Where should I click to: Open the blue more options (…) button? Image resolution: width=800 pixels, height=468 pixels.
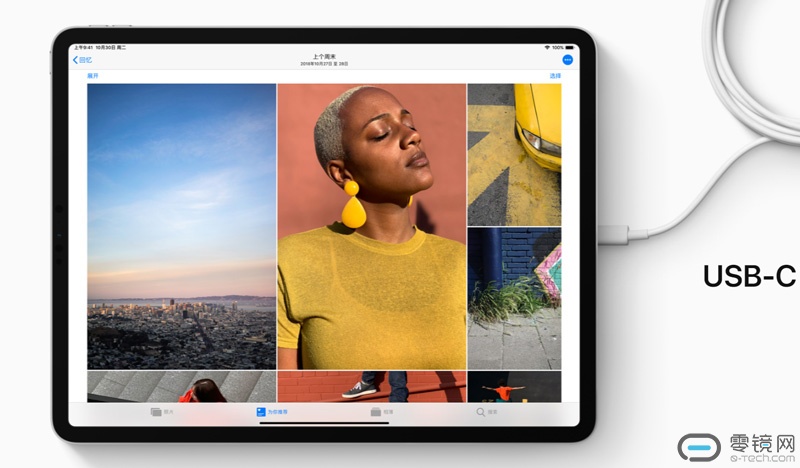[567, 60]
